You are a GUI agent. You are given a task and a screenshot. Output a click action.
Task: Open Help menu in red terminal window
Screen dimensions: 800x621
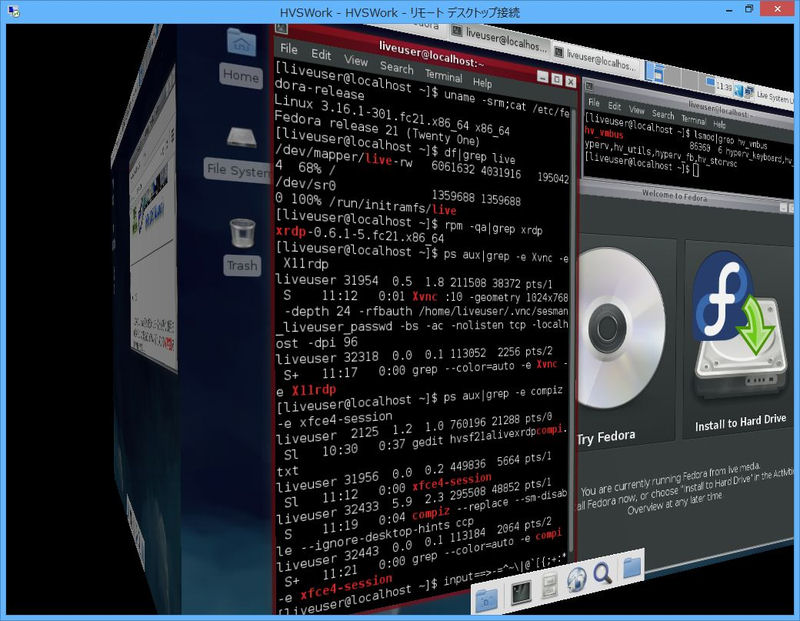point(482,83)
